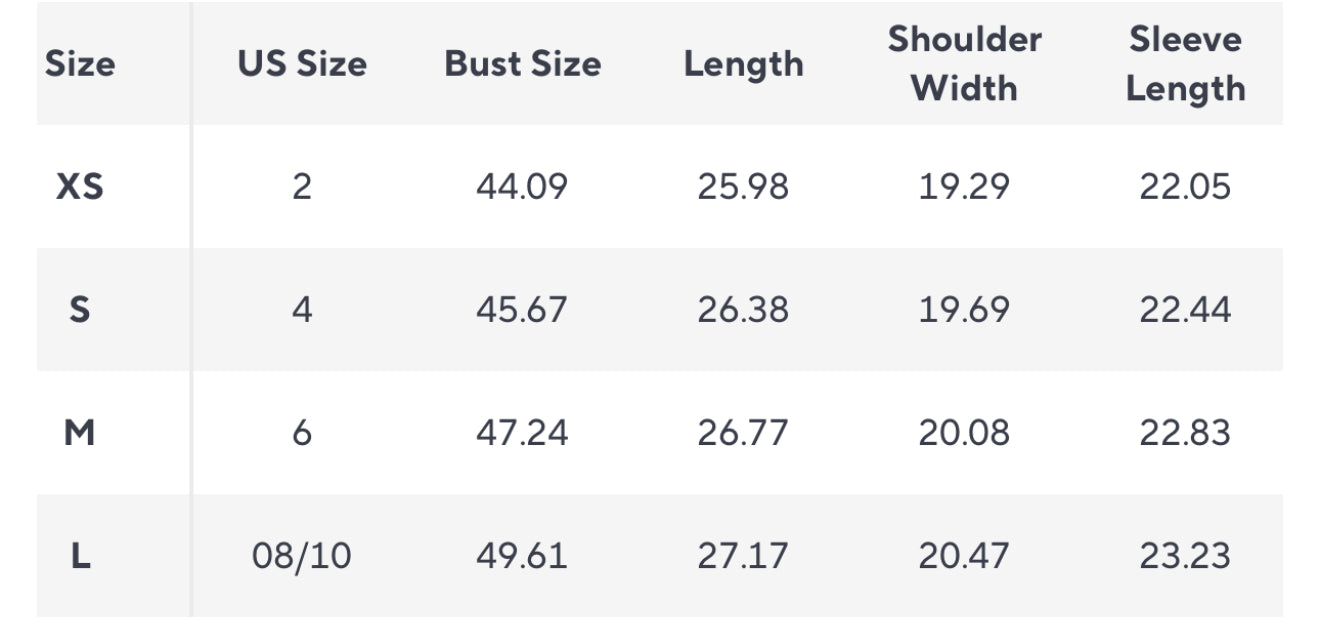Click the 27.17 length cell

pos(743,556)
